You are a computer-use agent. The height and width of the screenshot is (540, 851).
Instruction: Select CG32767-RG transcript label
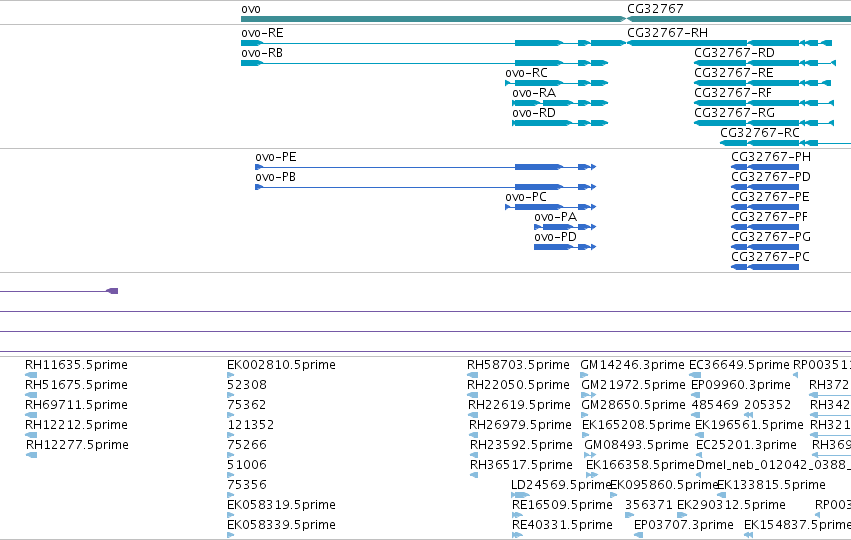(x=734, y=113)
